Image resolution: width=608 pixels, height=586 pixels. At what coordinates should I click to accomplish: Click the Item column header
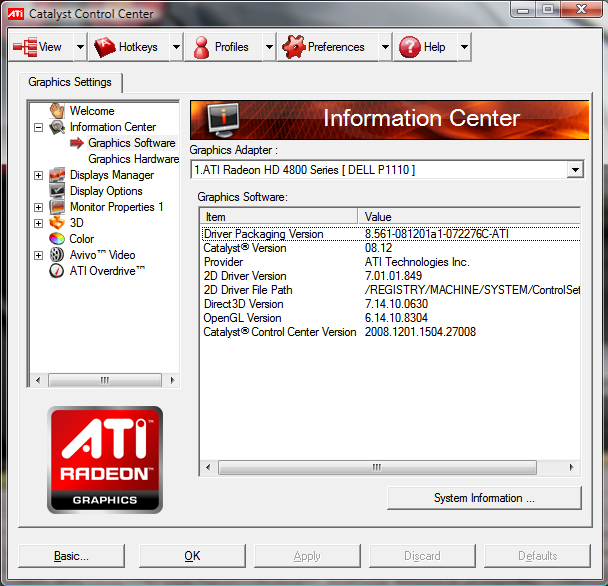279,216
